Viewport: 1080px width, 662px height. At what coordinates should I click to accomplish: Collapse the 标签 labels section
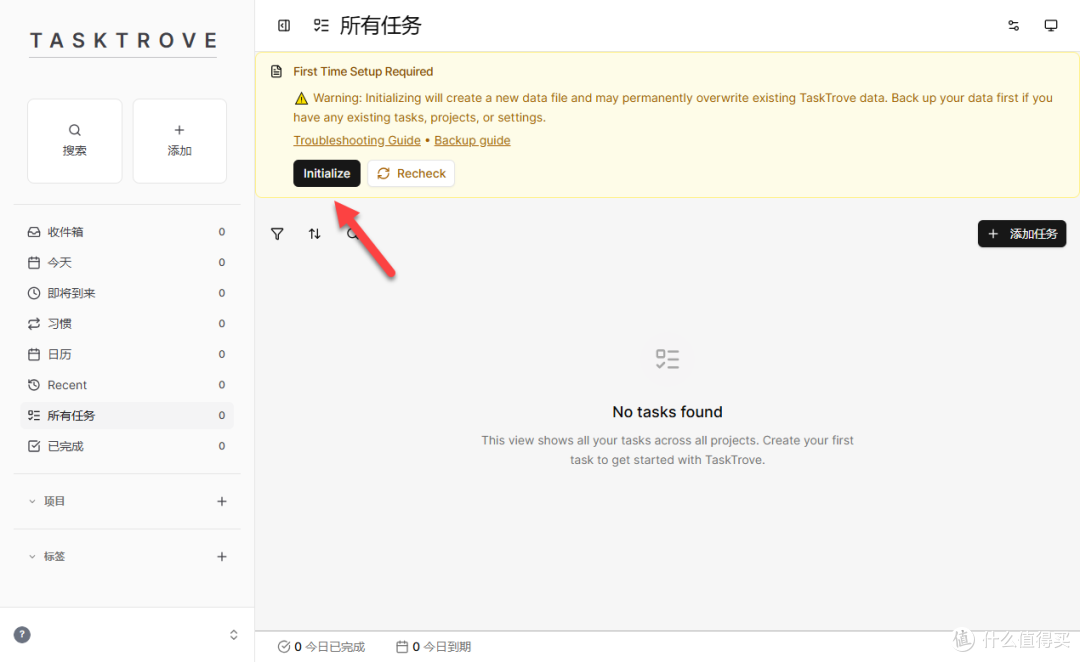tap(46, 557)
